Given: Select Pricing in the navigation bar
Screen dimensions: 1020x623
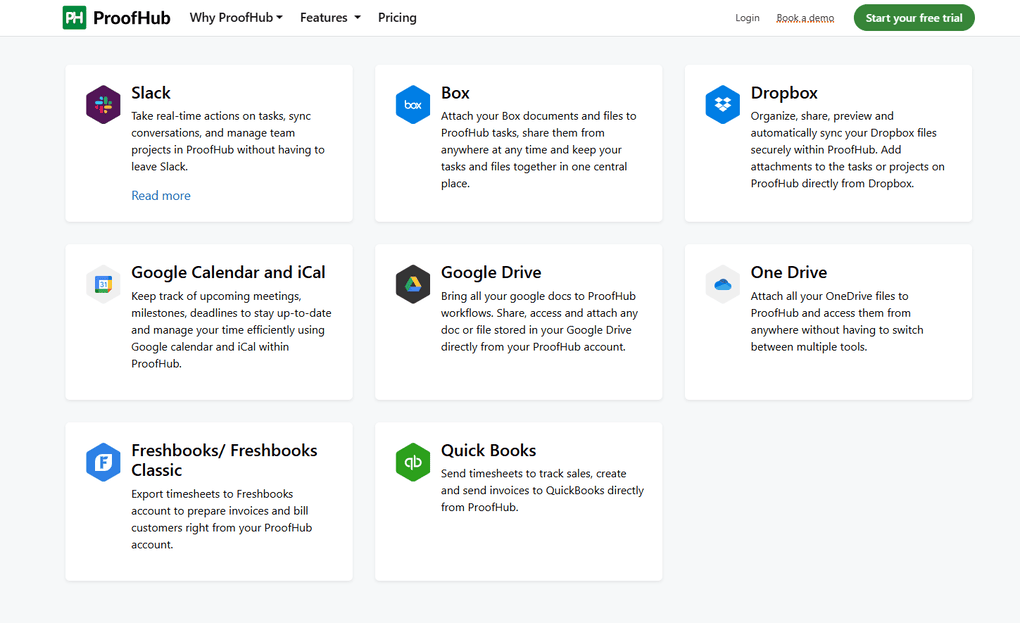Looking at the screenshot, I should (x=397, y=17).
